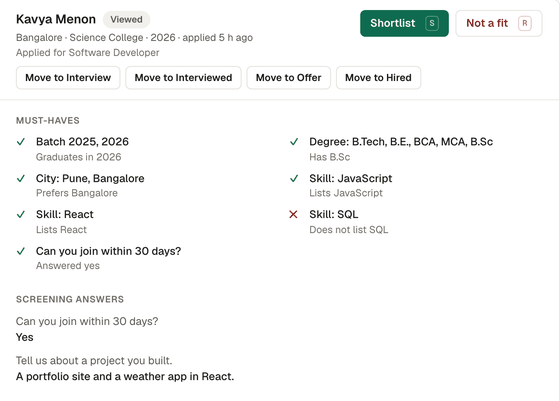Click screening question 'Can you join within 30 days?'
The height and width of the screenshot is (401, 560).
click(x=87, y=321)
